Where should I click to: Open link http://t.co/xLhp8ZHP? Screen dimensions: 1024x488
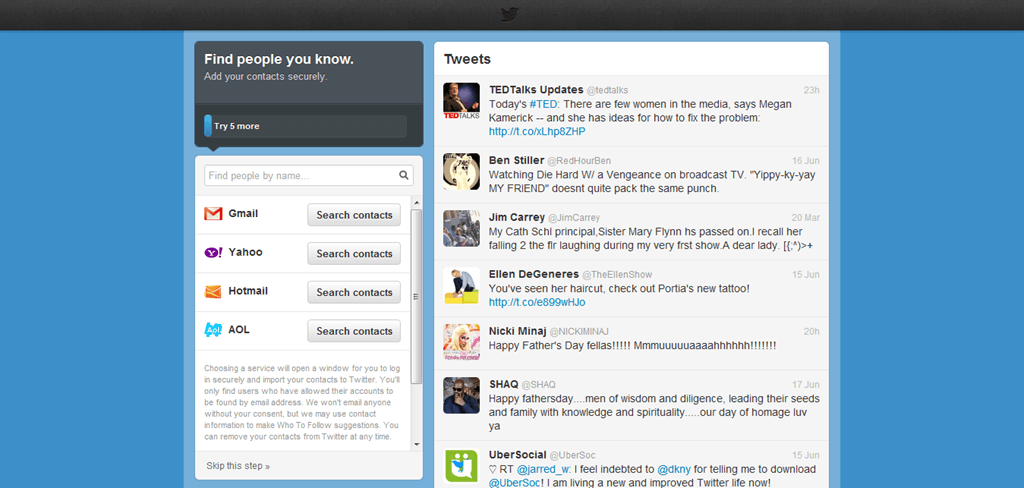coord(537,131)
